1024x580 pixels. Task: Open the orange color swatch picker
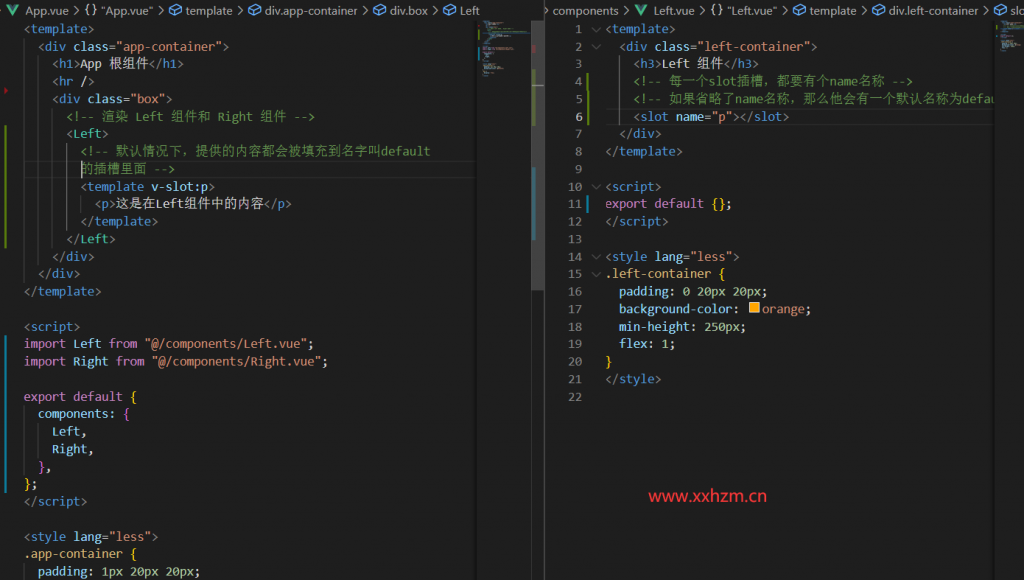point(754,309)
